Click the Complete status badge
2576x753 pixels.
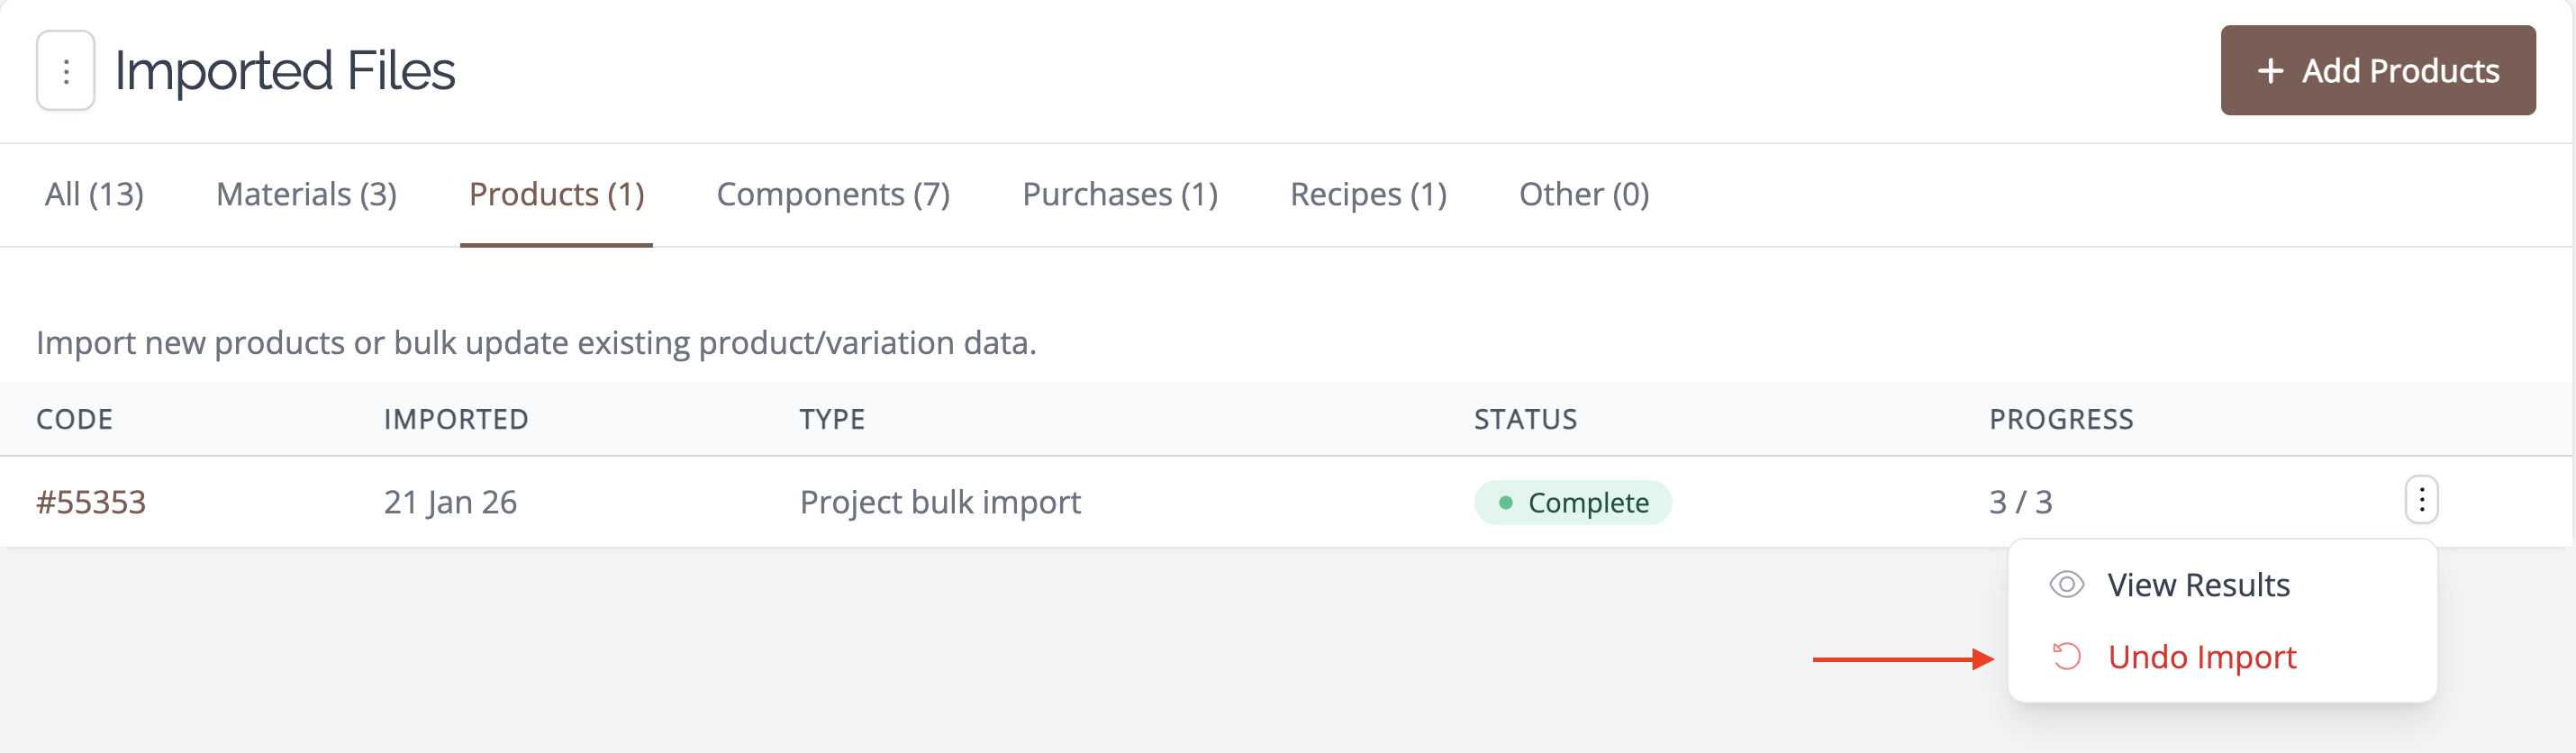[1572, 502]
